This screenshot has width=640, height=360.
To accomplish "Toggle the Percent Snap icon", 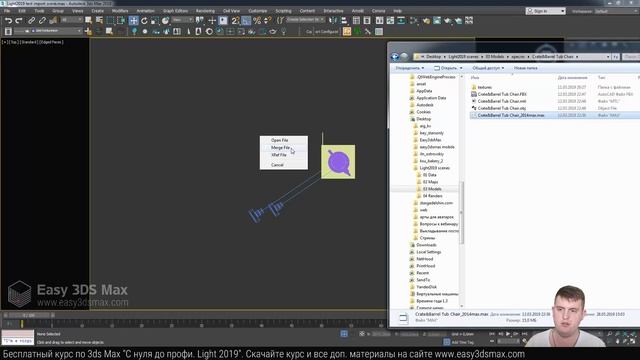I will click(257, 20).
